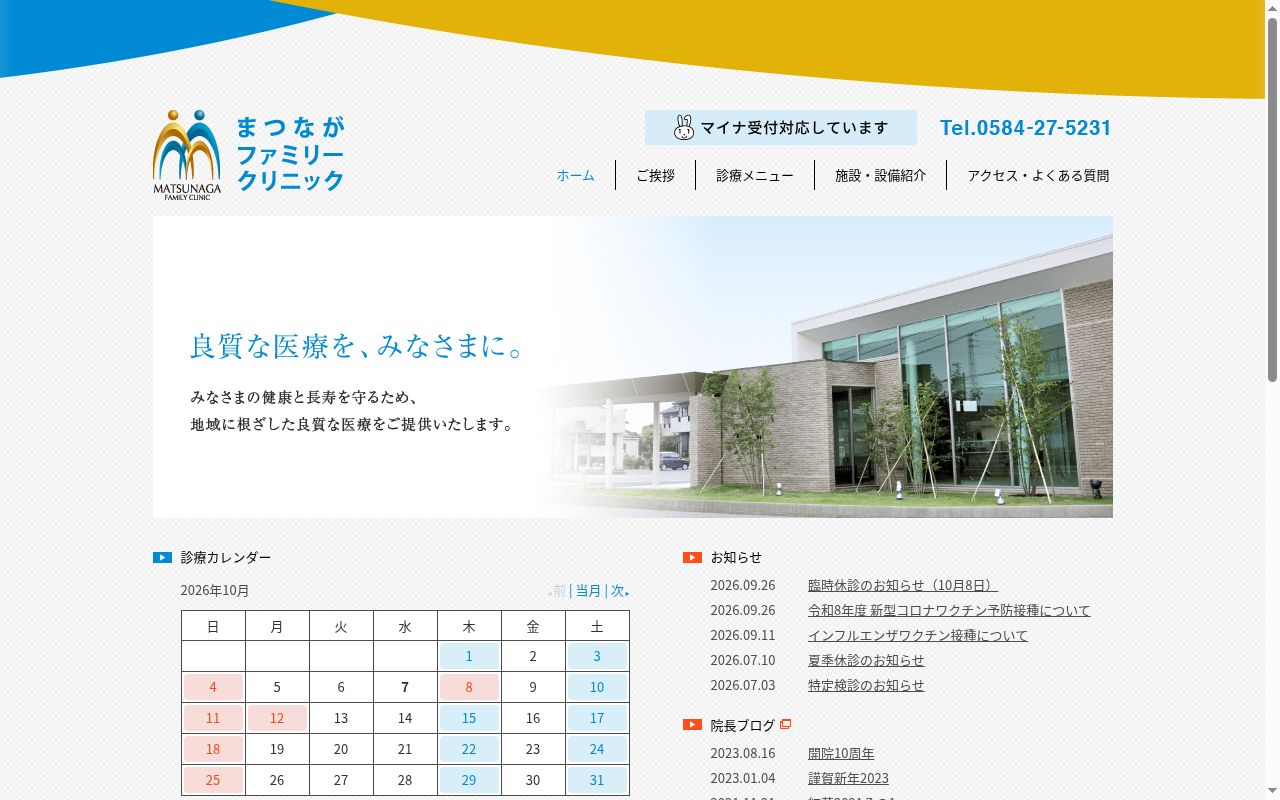Screen dimensions: 1280x800
Task: Click the マイナ受付対応しています banner
Action: click(781, 127)
